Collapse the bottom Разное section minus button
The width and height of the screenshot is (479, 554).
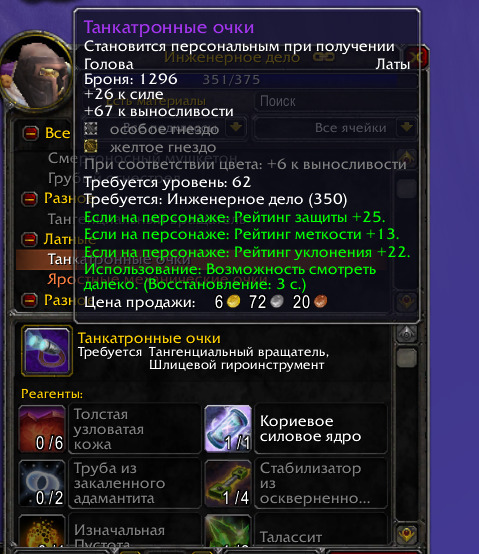[29, 300]
